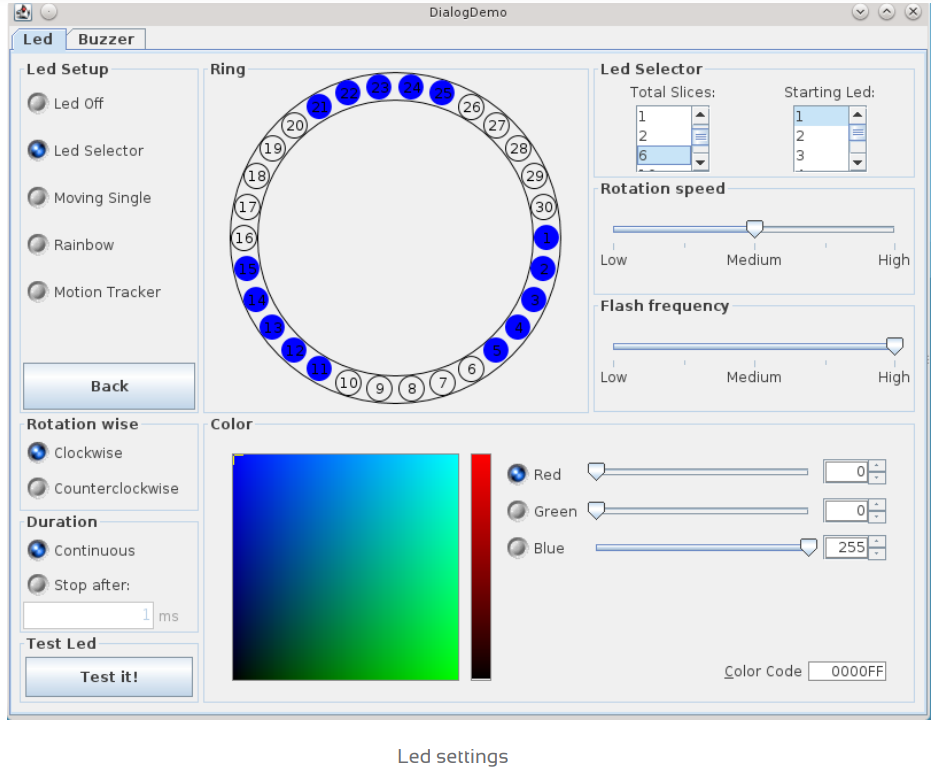
Task: Click the Color Code text field
Action: (847, 671)
